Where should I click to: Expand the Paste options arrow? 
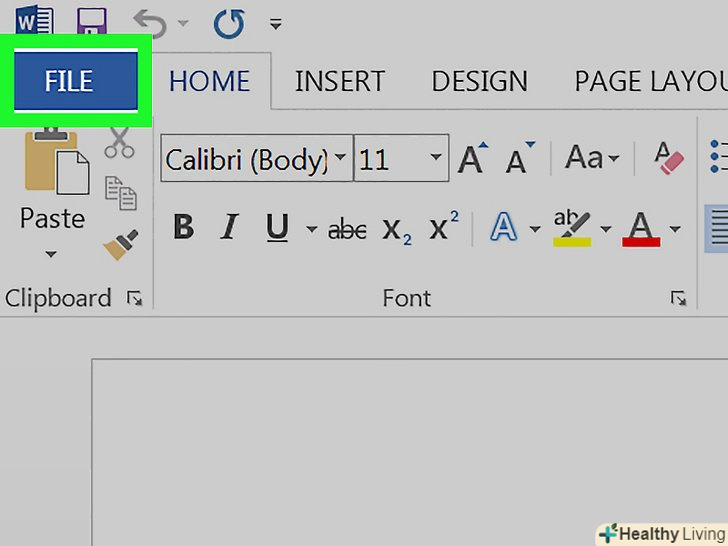coord(51,254)
